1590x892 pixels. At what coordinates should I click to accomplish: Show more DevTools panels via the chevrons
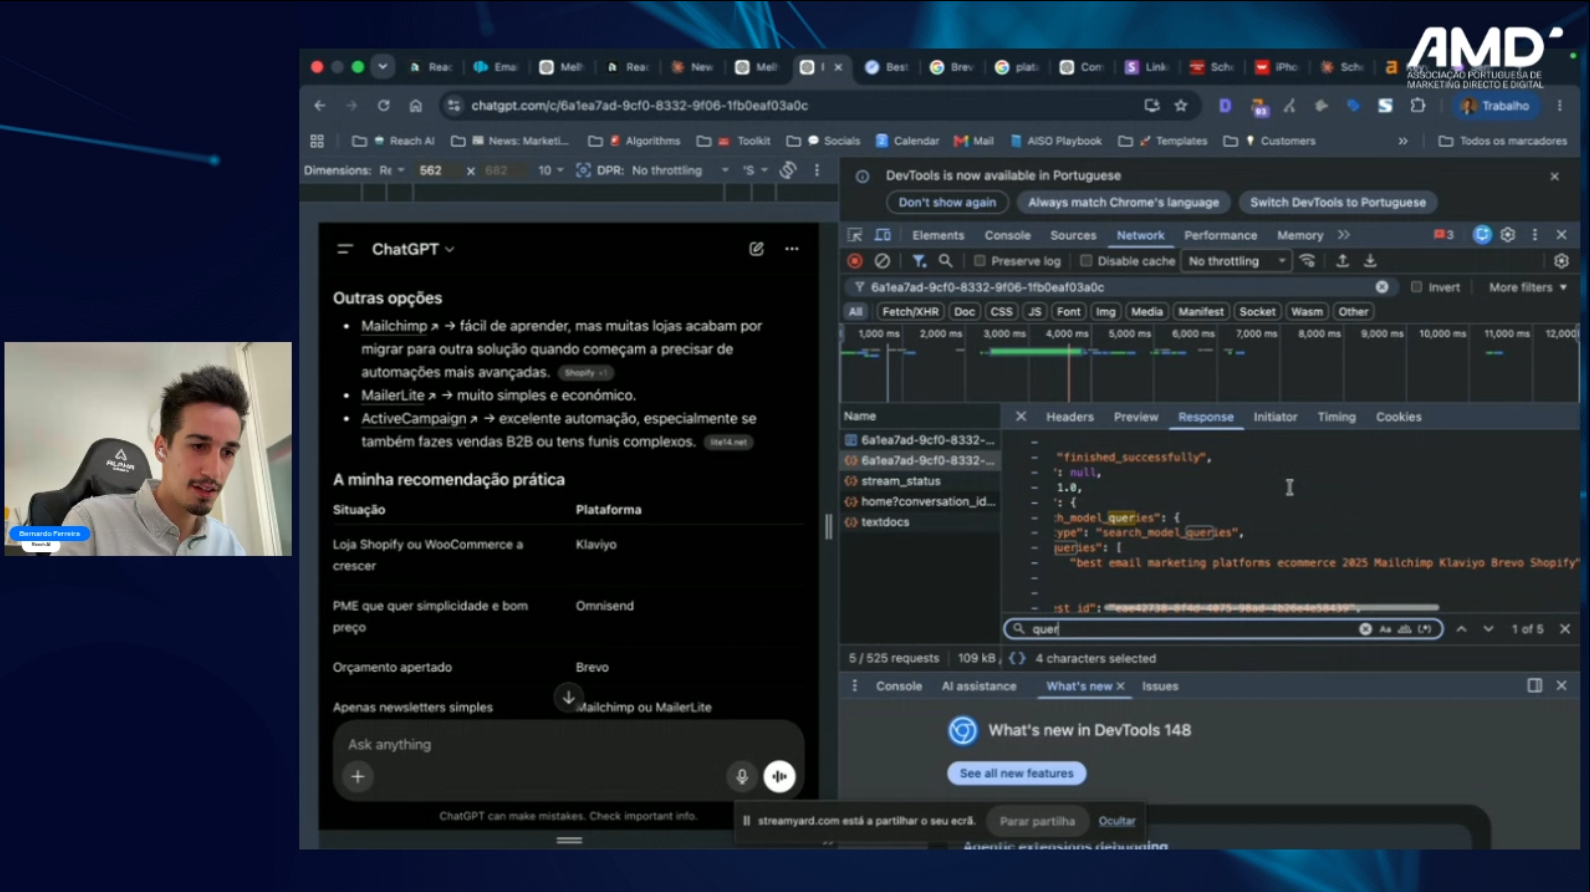pos(1344,235)
